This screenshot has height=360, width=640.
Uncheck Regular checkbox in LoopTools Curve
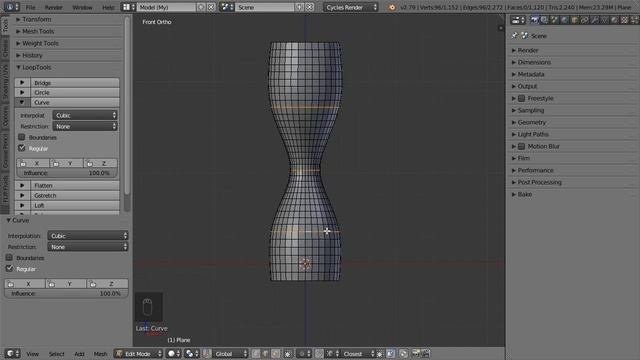coord(22,148)
